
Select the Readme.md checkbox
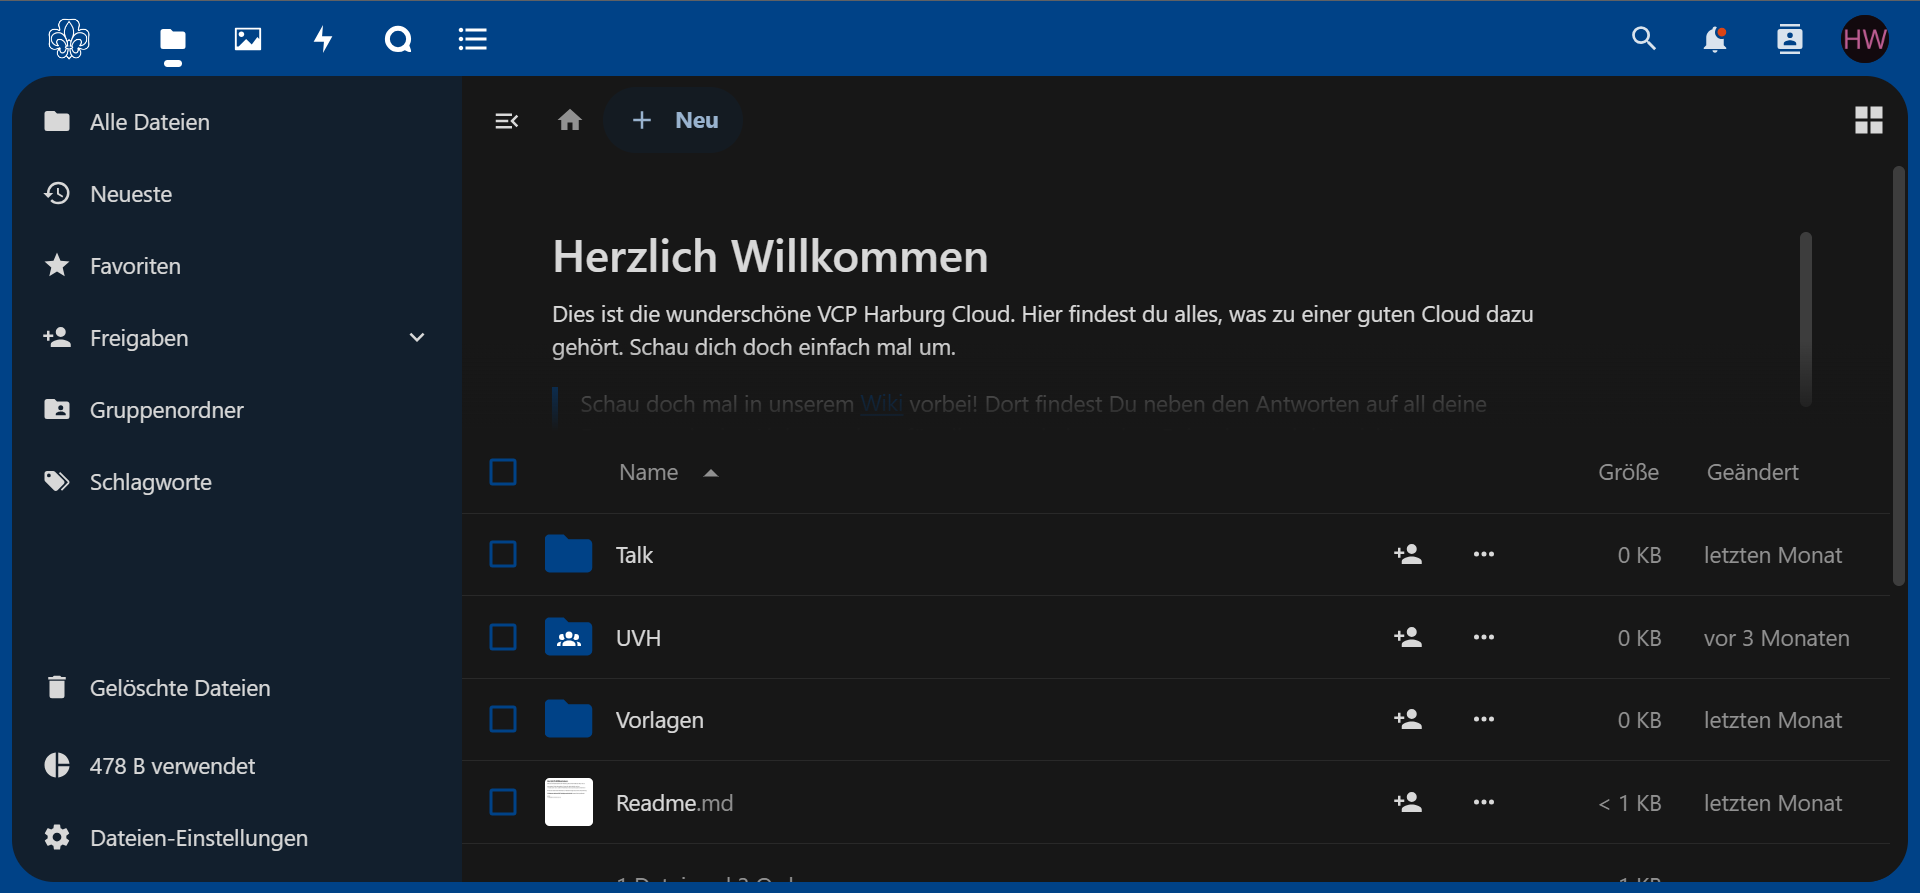click(503, 802)
